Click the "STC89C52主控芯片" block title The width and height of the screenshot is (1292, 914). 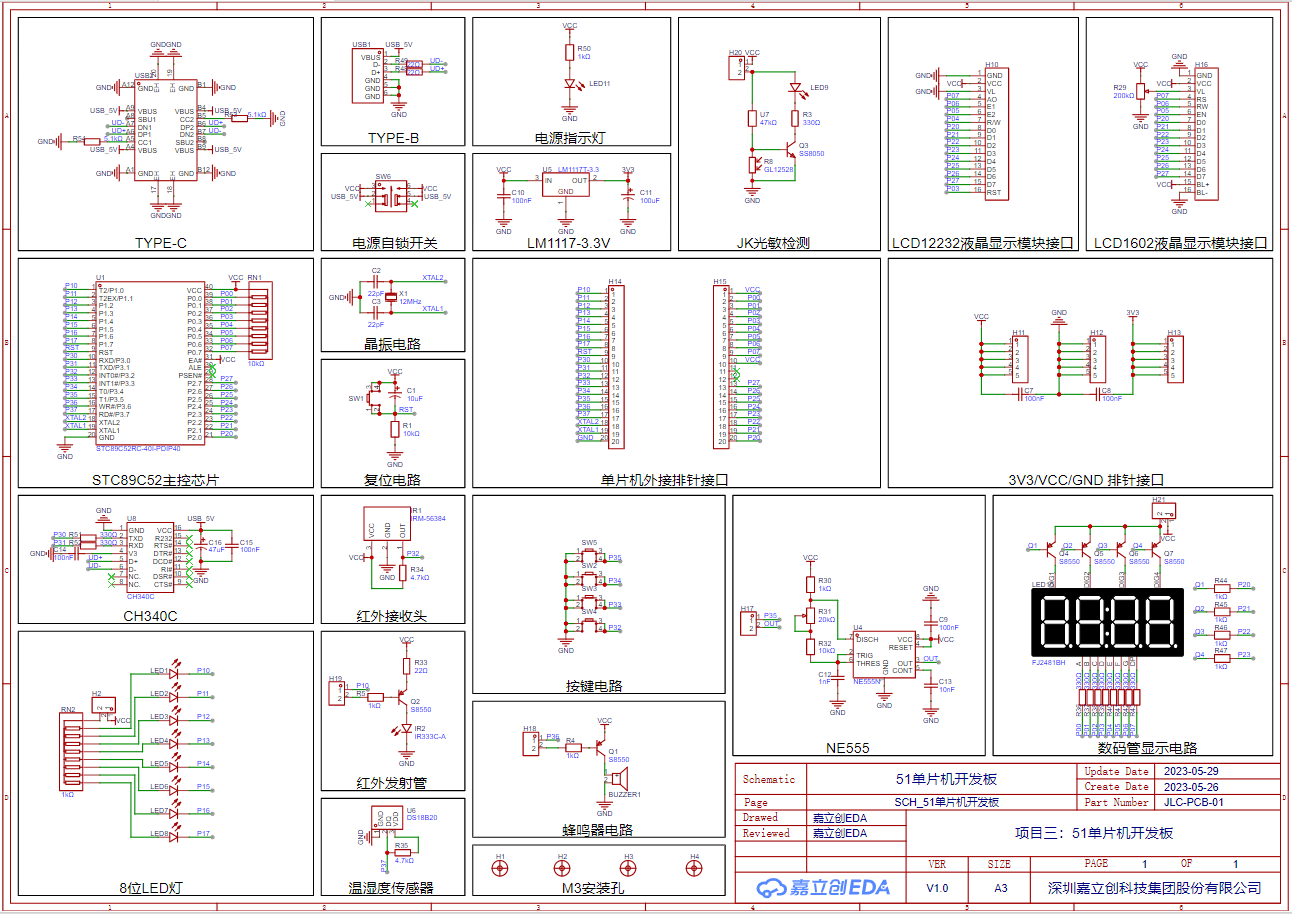click(x=155, y=480)
